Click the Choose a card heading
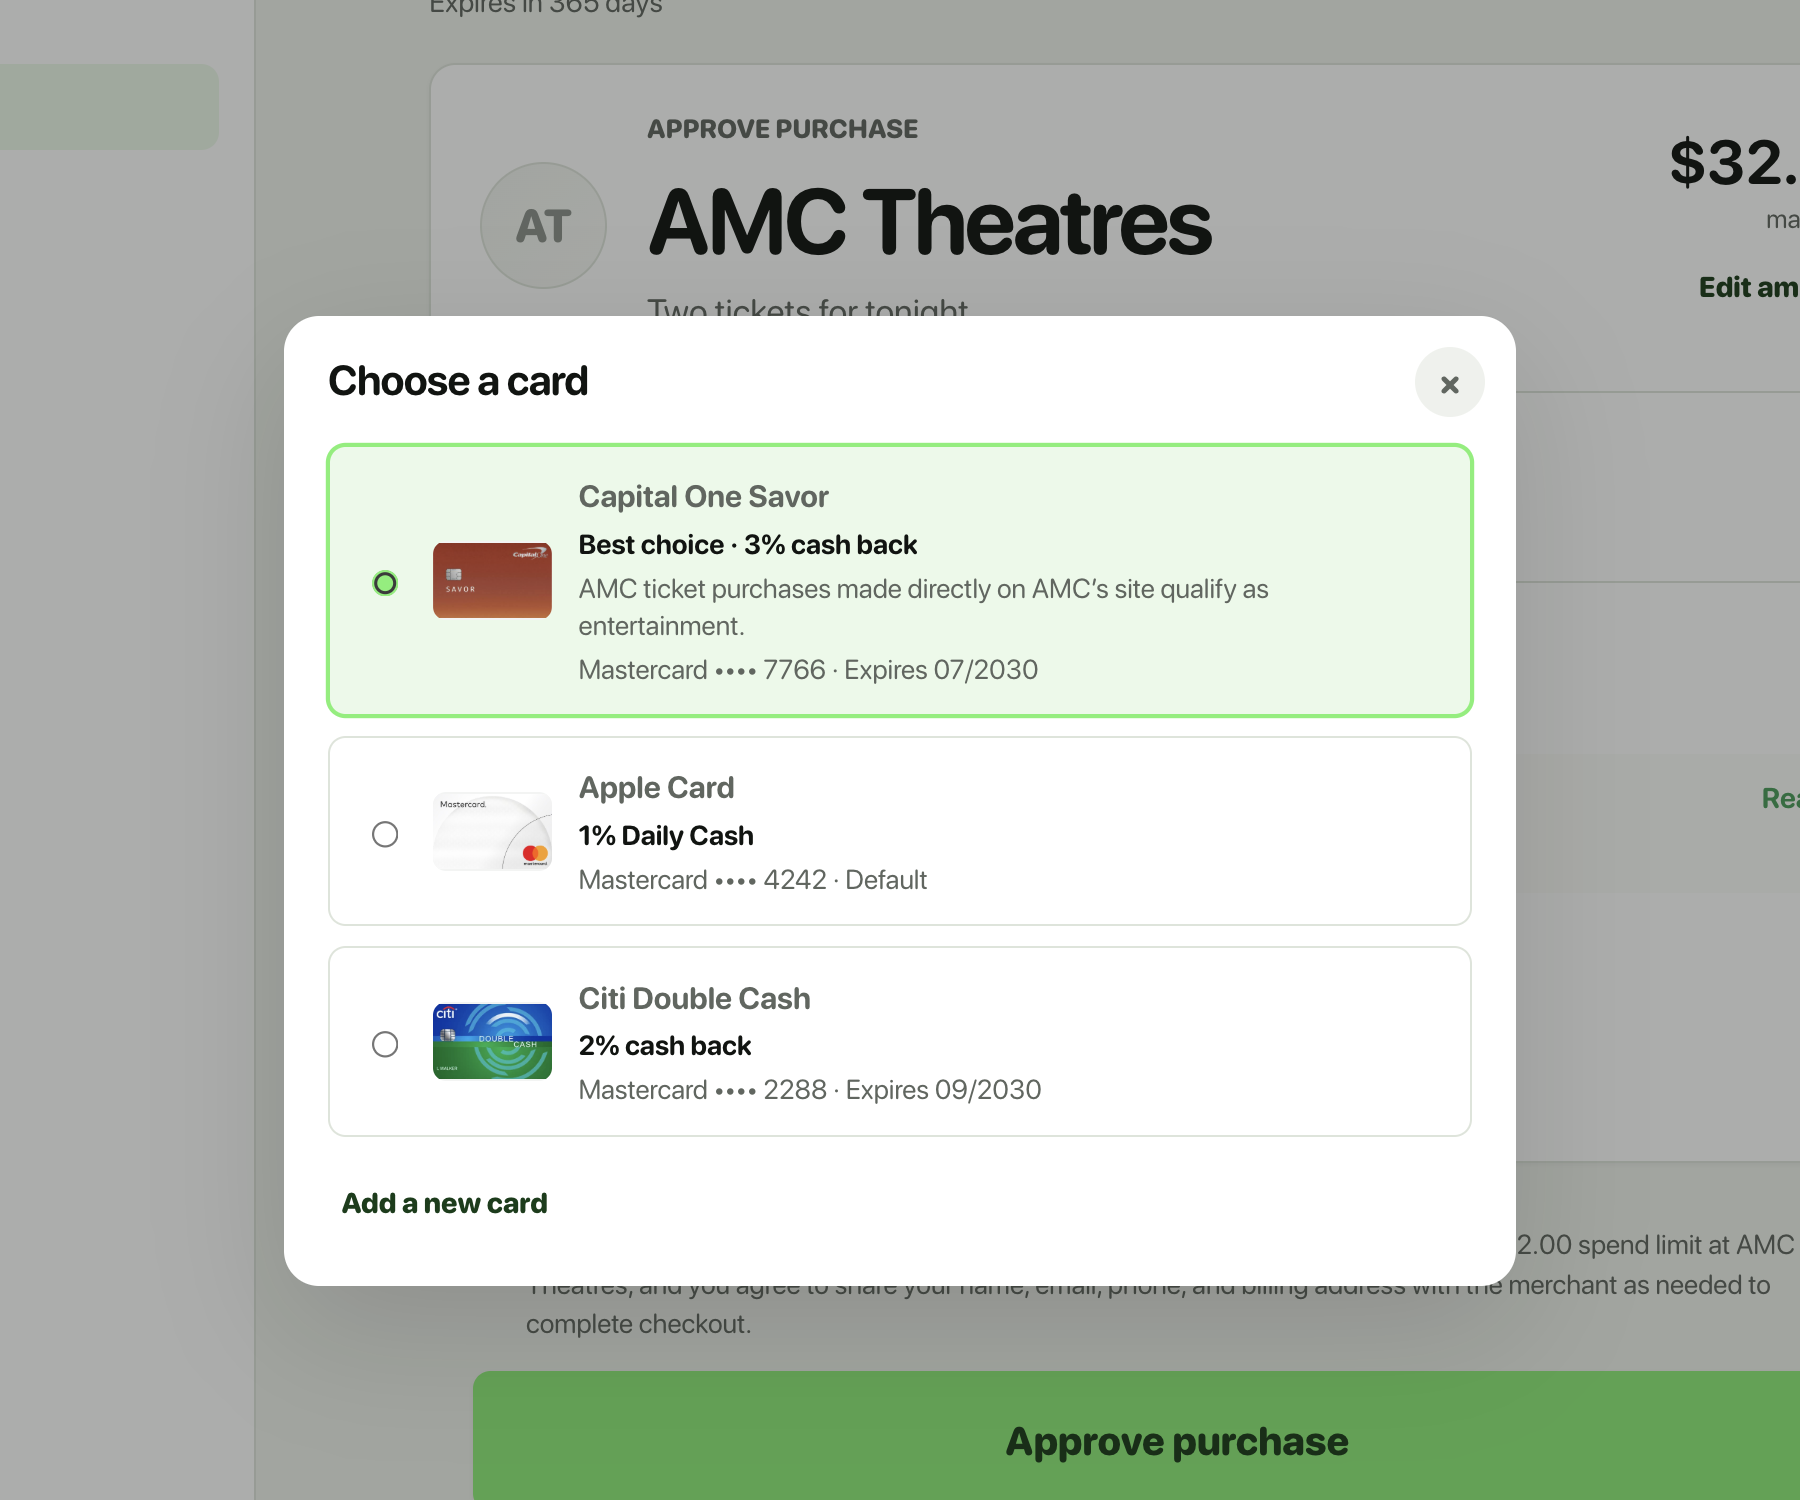1800x1500 pixels. pyautogui.click(x=458, y=381)
